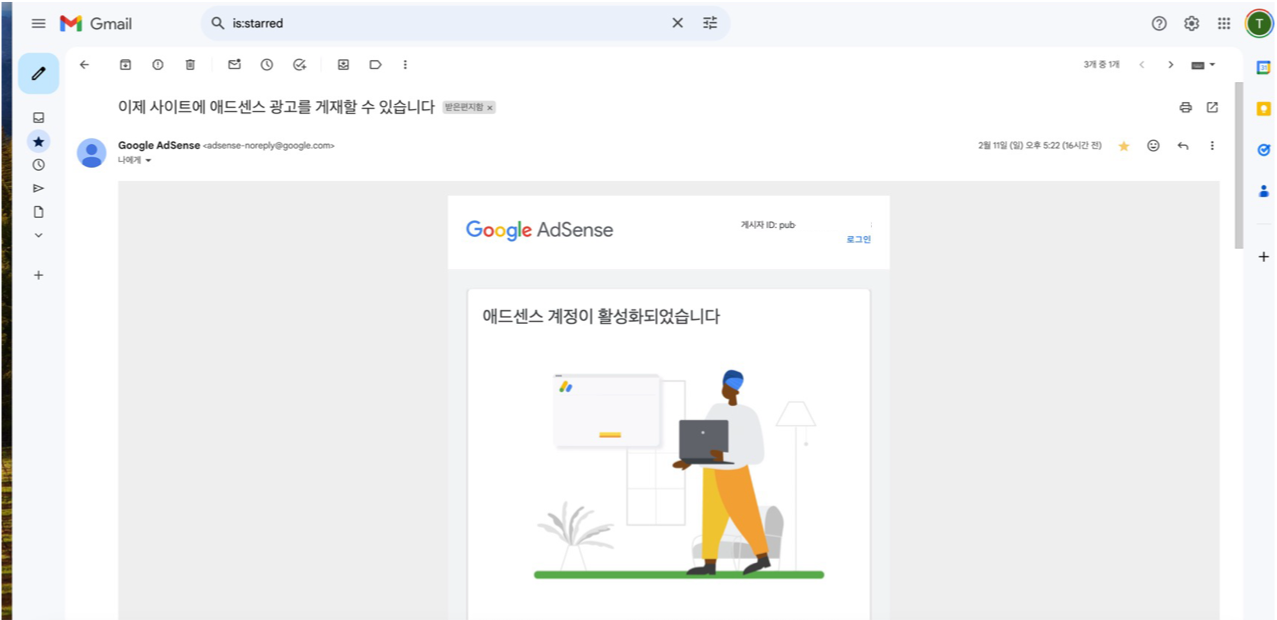The height and width of the screenshot is (620, 1277).
Task: Open Google Keep side panel
Action: [x=1263, y=108]
